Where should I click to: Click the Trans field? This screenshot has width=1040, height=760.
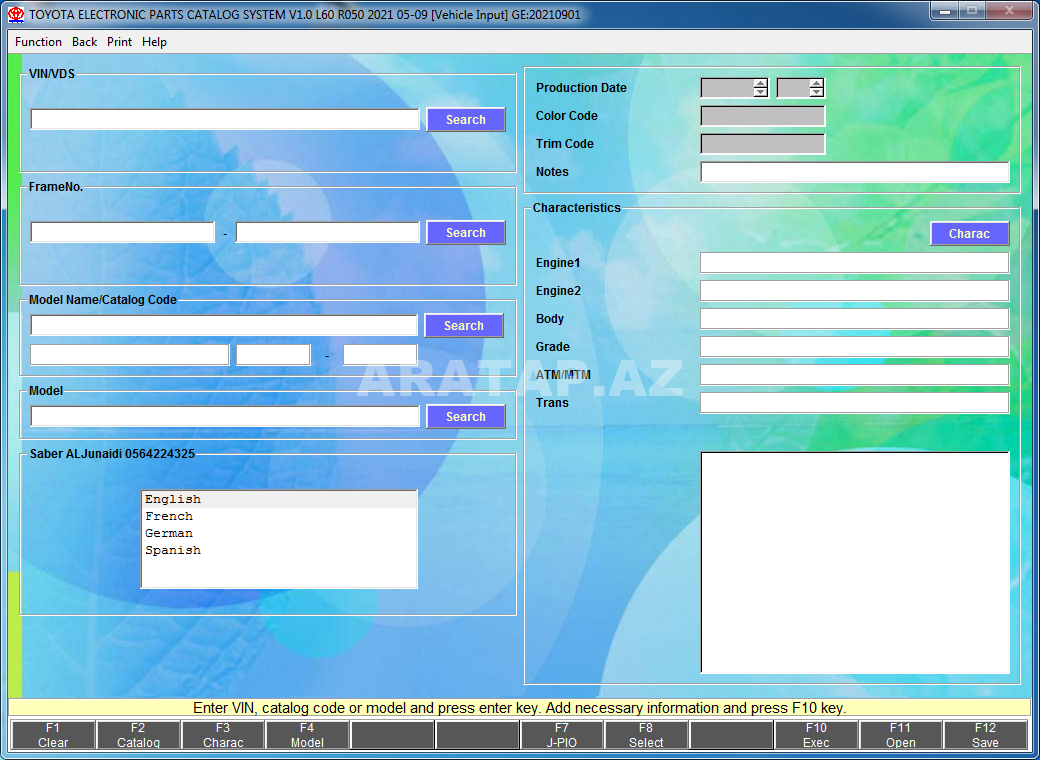[x=854, y=403]
